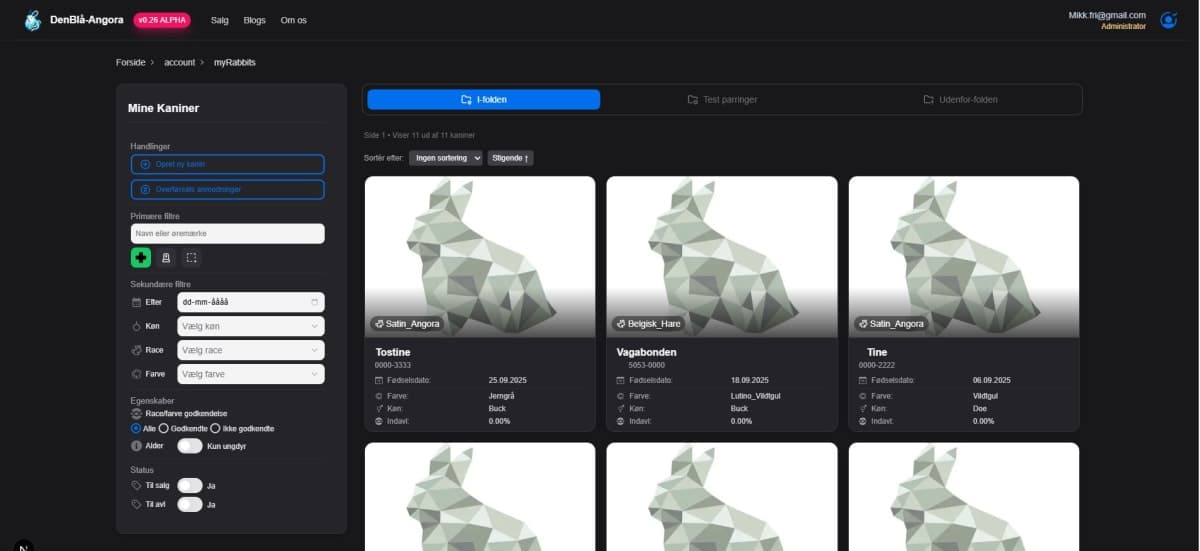
Task: Open the Om os menu item
Action: (294, 20)
